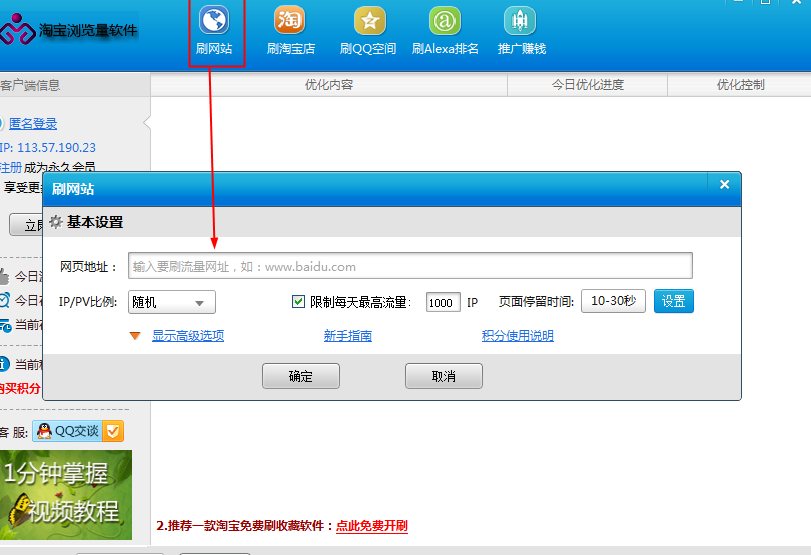Click the 显示高级选项 link
This screenshot has width=811, height=555.
188,336
